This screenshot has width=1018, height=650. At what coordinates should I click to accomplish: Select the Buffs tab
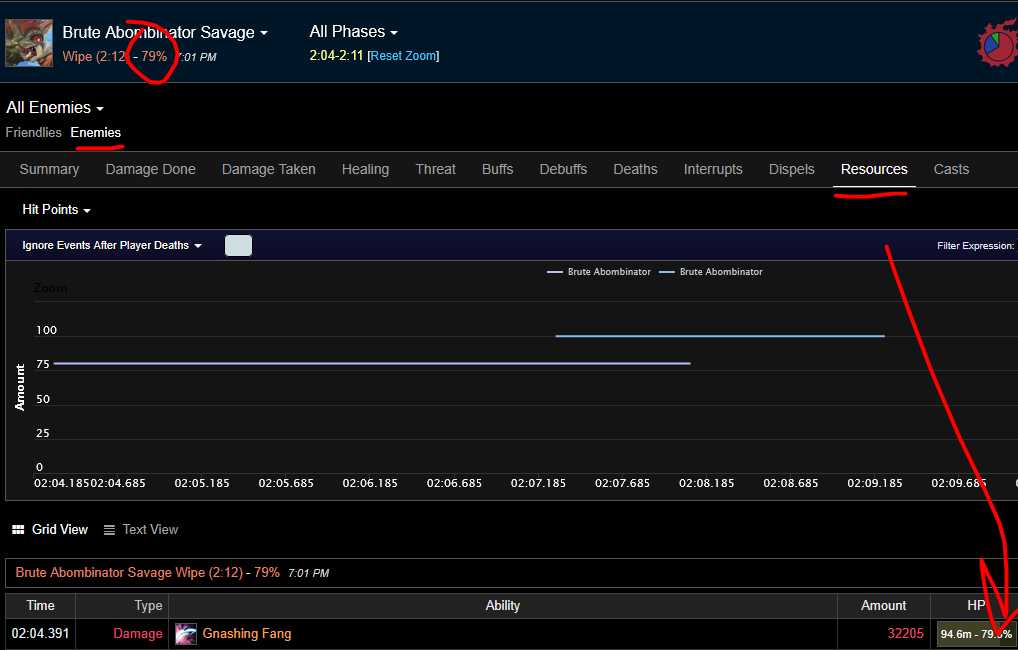tap(497, 169)
